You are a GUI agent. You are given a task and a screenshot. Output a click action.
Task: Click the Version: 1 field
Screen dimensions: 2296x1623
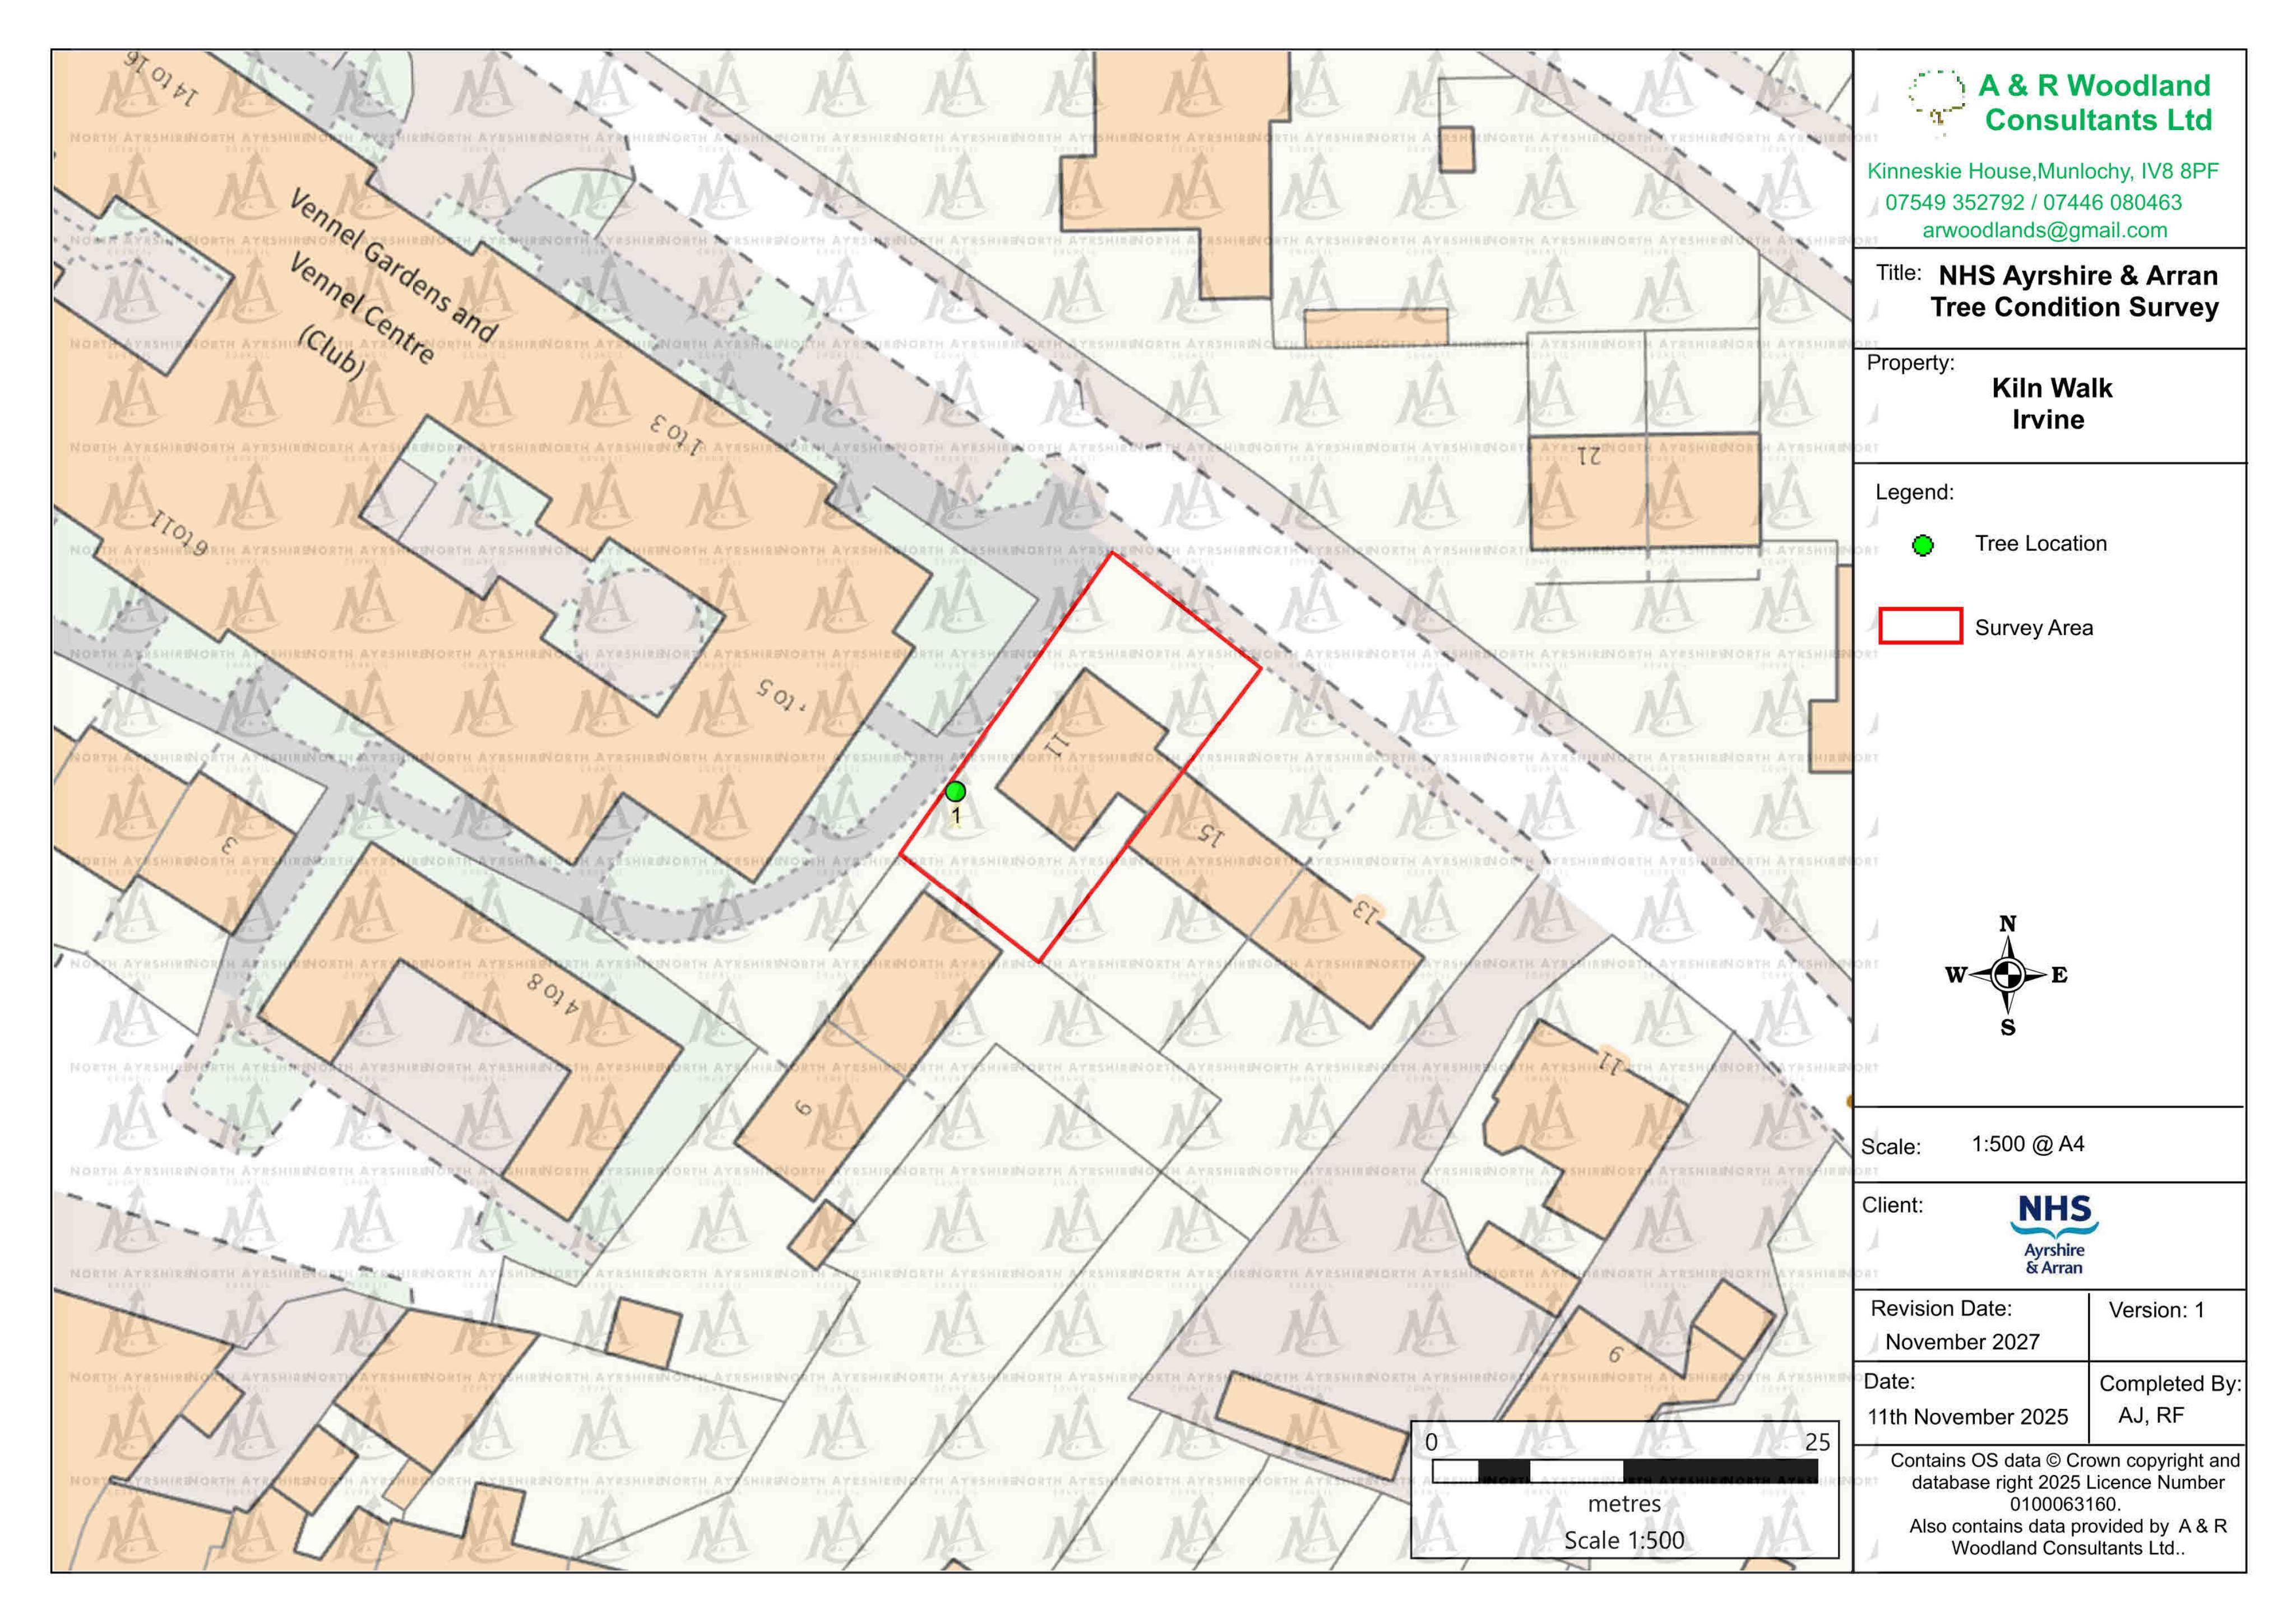coord(2156,1310)
